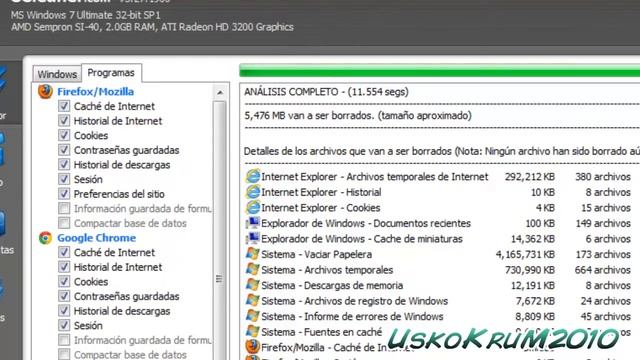Click the ANÁLISIS COMPLETO status line
This screenshot has height=360, width=640.
click(327, 92)
